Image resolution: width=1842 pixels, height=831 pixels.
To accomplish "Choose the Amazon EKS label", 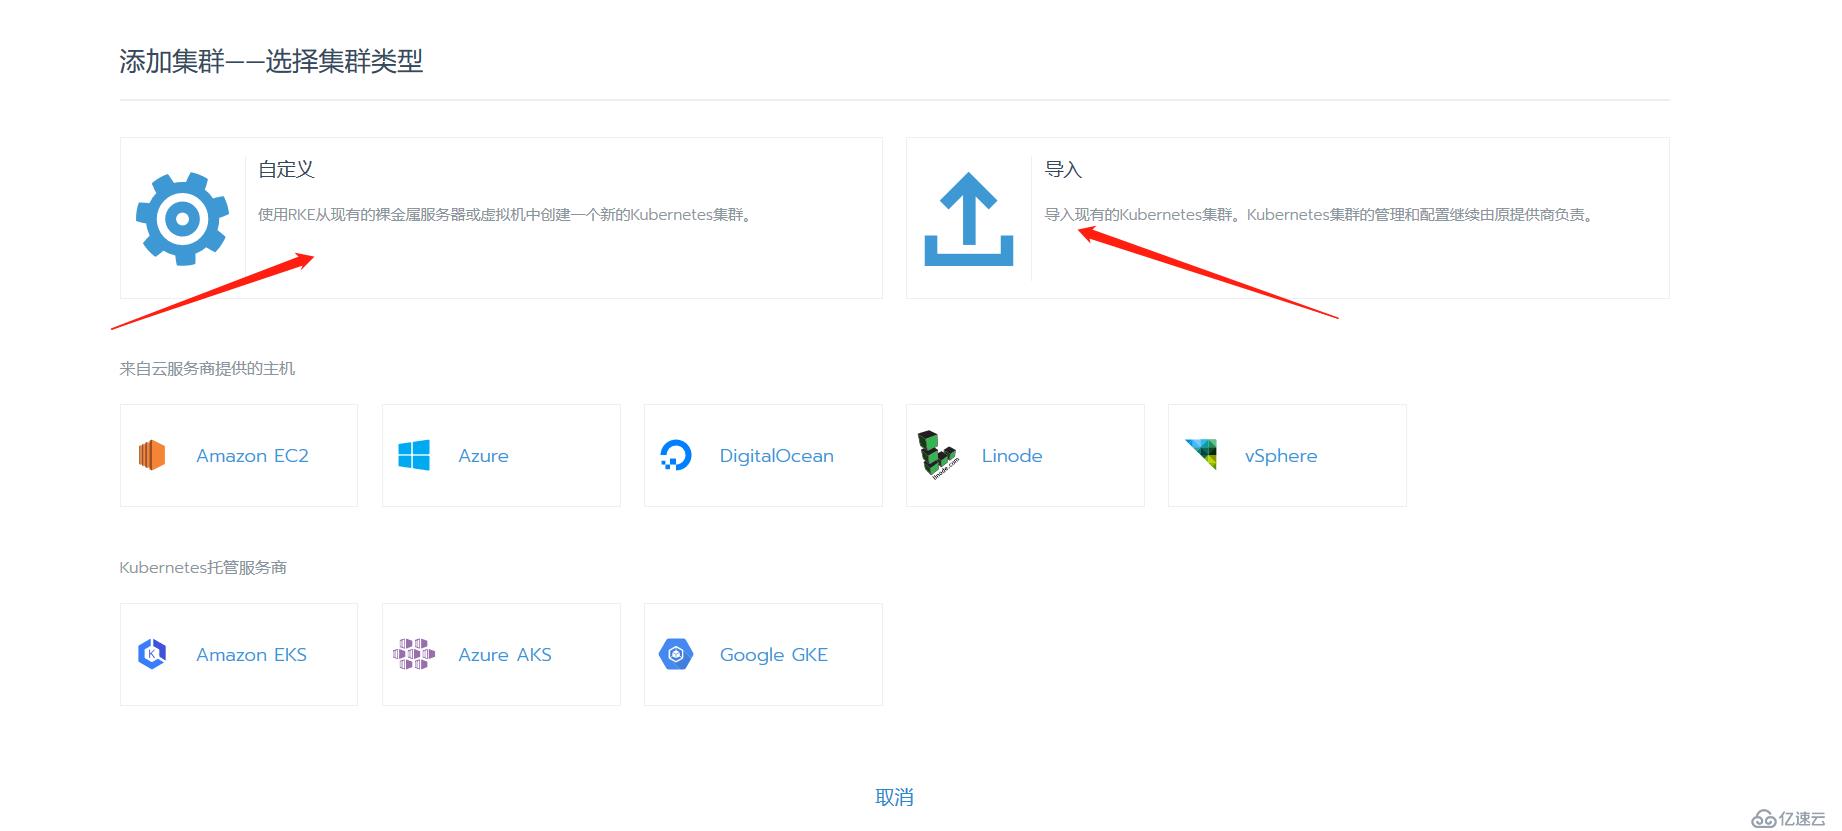I will pos(251,655).
